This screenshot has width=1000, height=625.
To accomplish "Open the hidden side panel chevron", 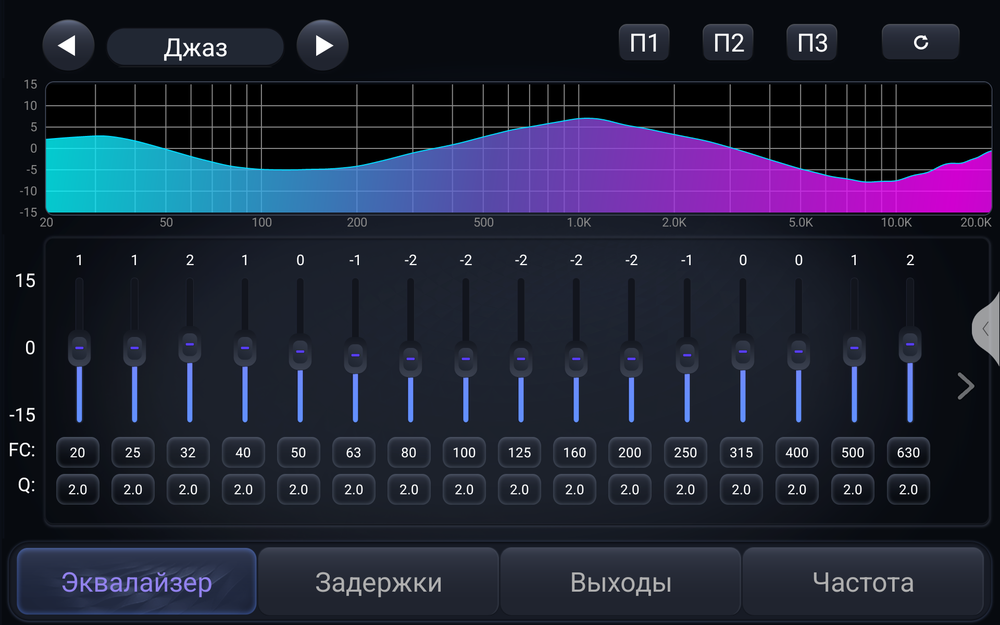I will [x=987, y=328].
